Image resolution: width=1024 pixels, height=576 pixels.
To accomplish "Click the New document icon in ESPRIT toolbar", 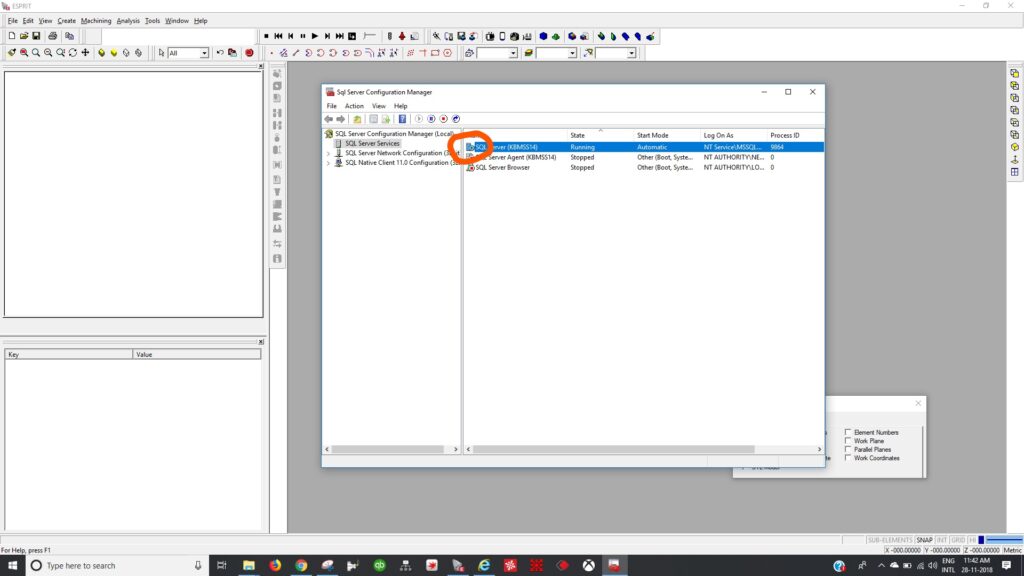I will 11,36.
